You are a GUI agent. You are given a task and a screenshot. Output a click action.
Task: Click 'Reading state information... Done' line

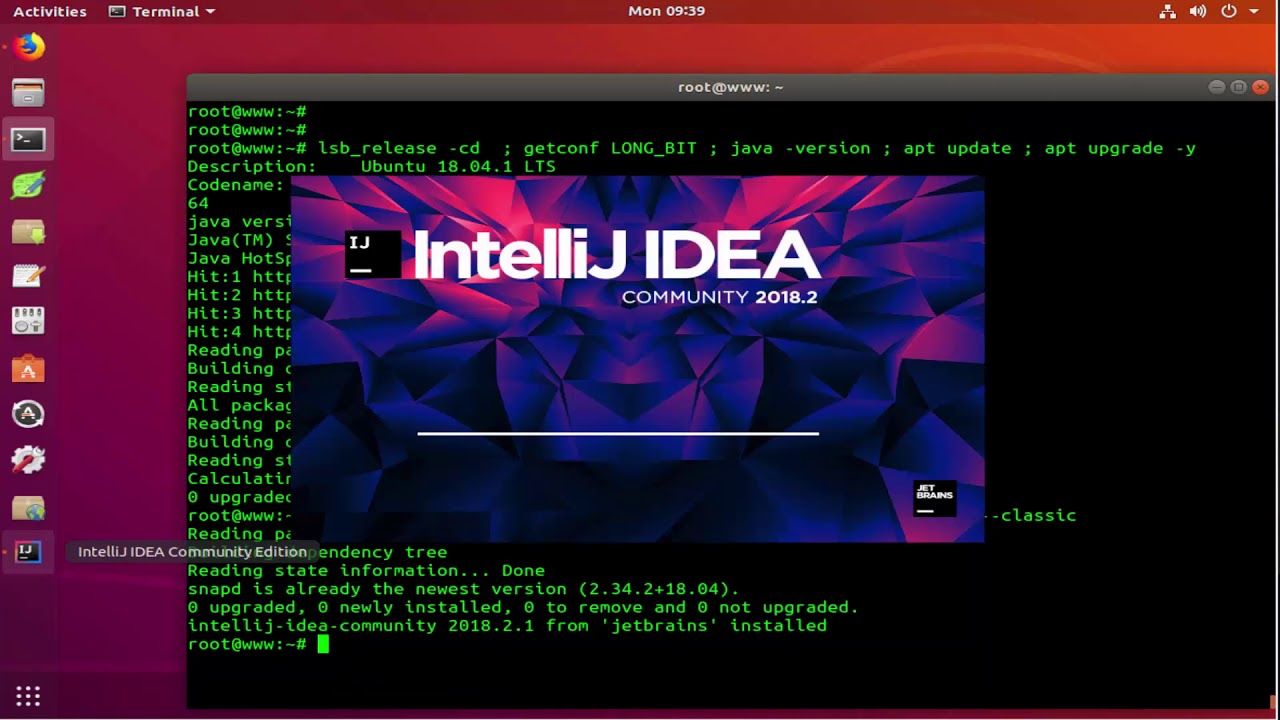pos(366,571)
